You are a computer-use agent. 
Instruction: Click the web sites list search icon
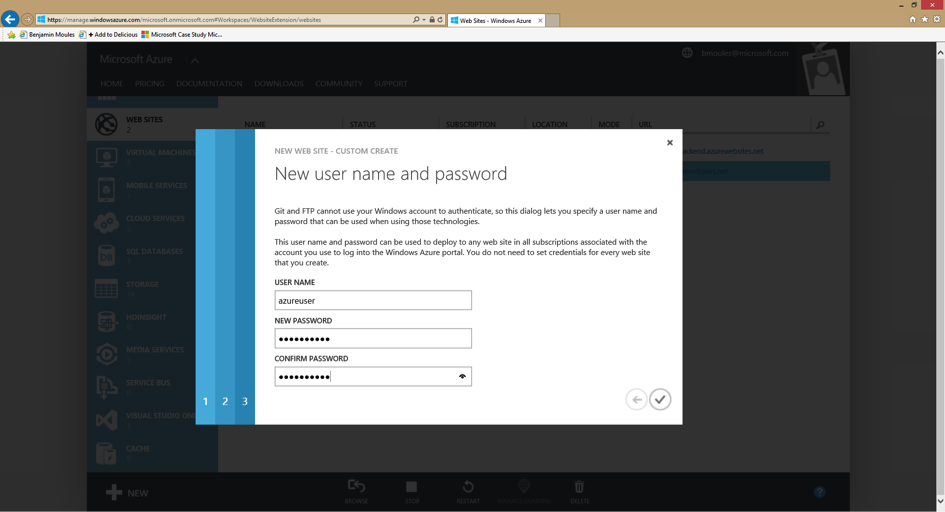pyautogui.click(x=820, y=125)
